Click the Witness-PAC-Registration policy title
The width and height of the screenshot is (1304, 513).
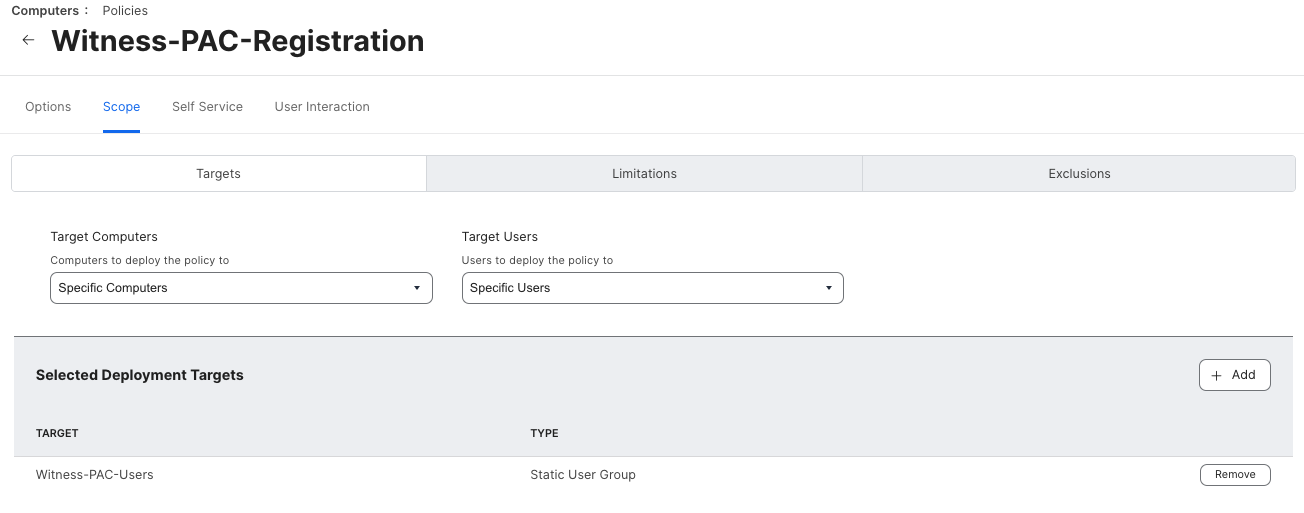(x=238, y=41)
